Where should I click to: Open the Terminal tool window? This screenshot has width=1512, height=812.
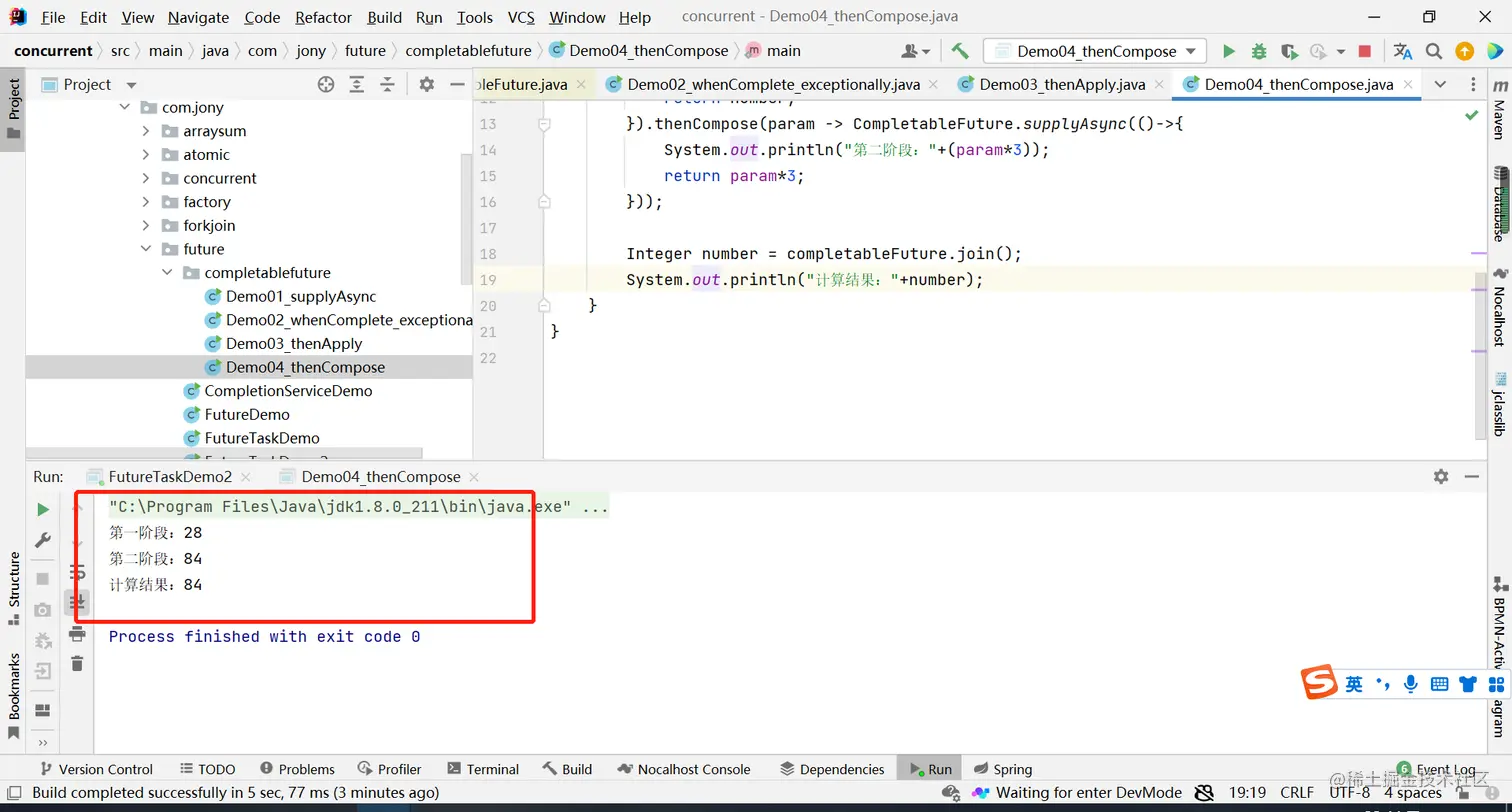(482, 769)
